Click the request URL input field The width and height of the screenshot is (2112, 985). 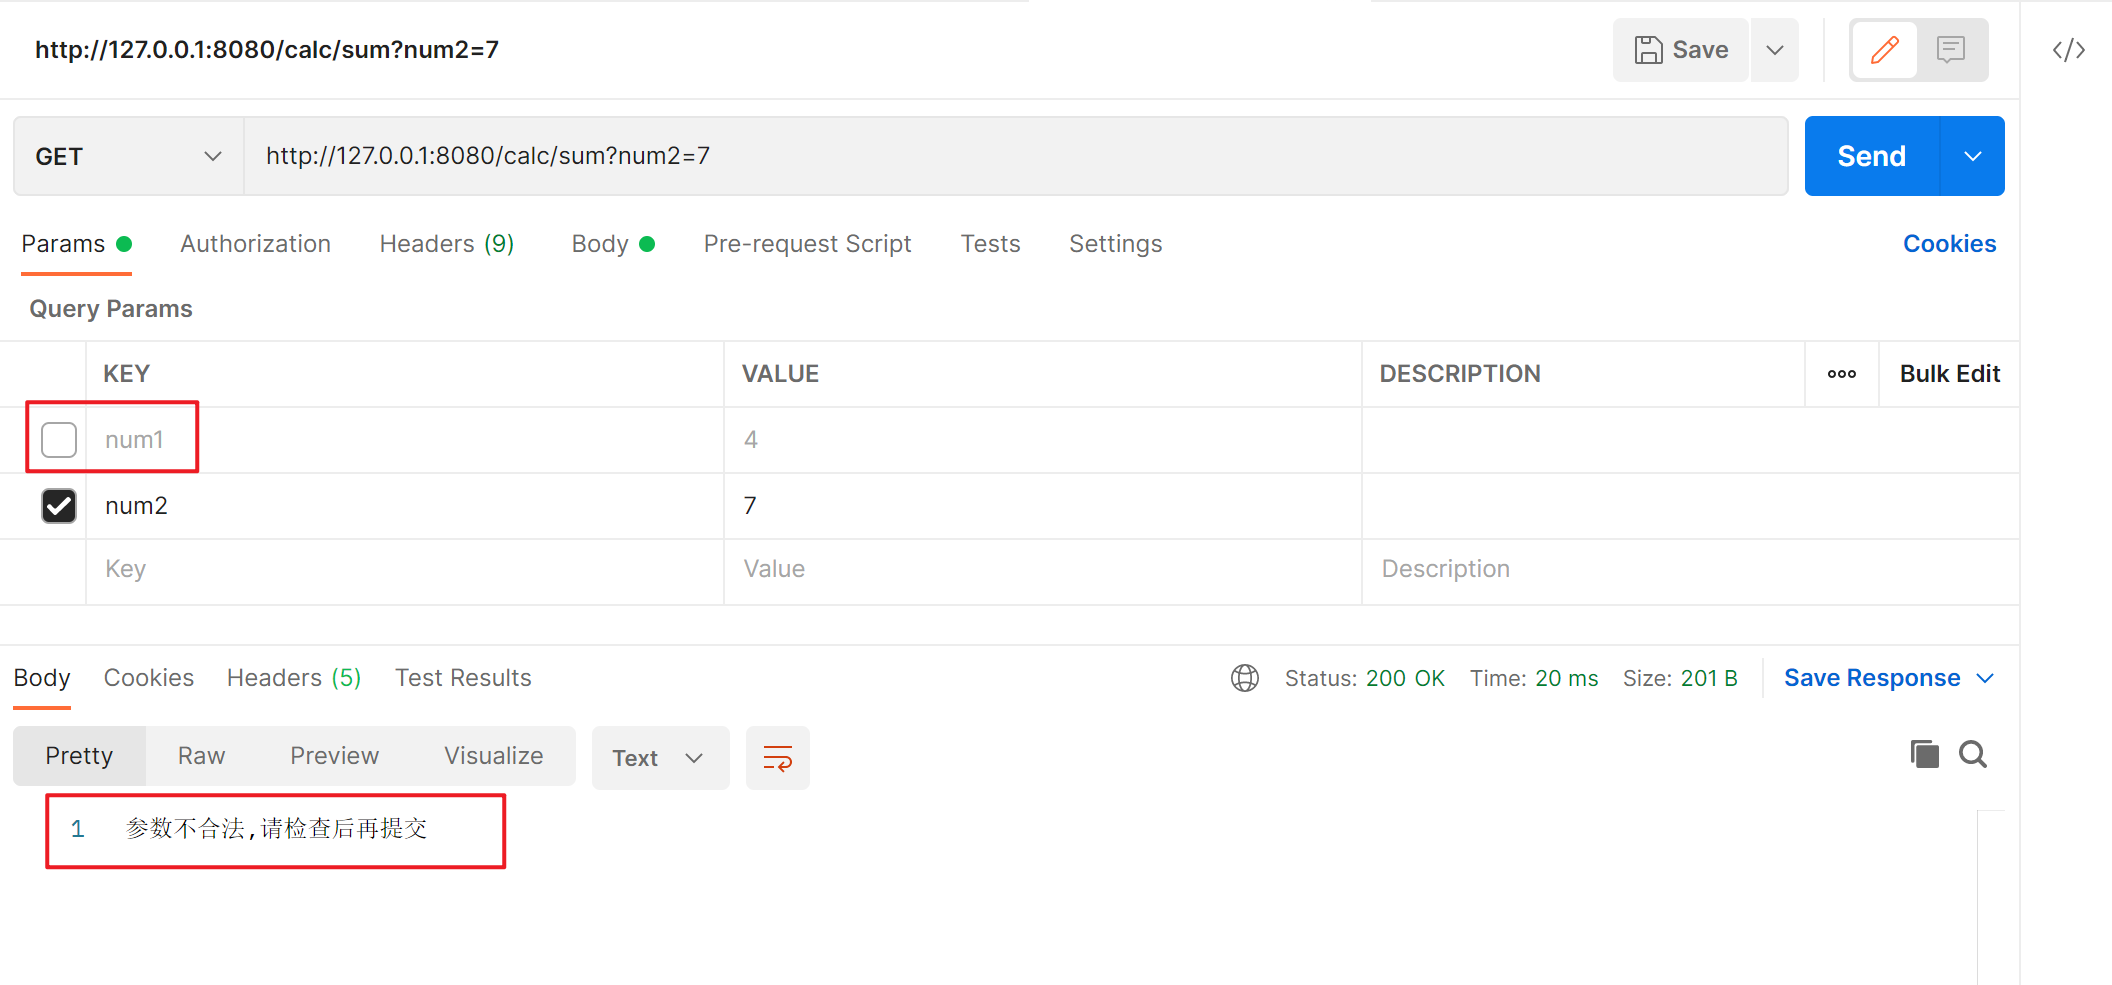click(x=1015, y=156)
